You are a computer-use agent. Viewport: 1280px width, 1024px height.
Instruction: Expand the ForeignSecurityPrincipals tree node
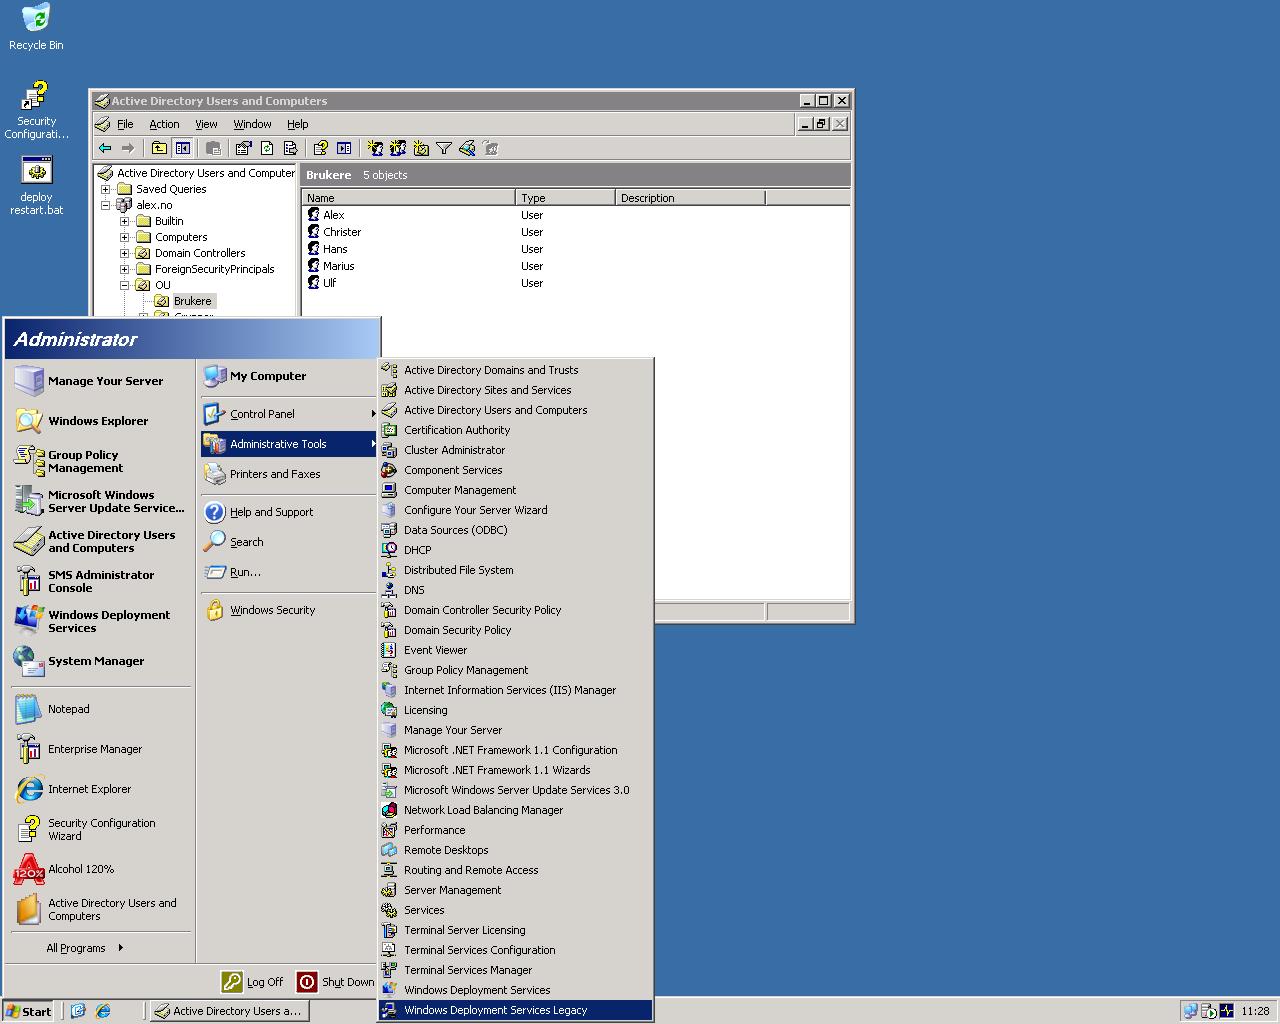(x=124, y=269)
